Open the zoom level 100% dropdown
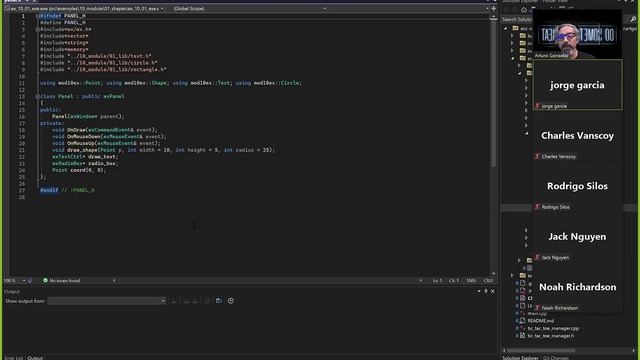 pyautogui.click(x=24, y=280)
